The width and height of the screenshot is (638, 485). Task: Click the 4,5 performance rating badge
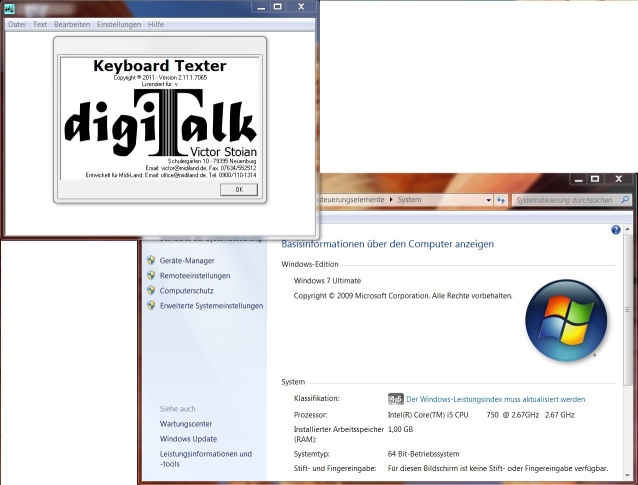(395, 399)
